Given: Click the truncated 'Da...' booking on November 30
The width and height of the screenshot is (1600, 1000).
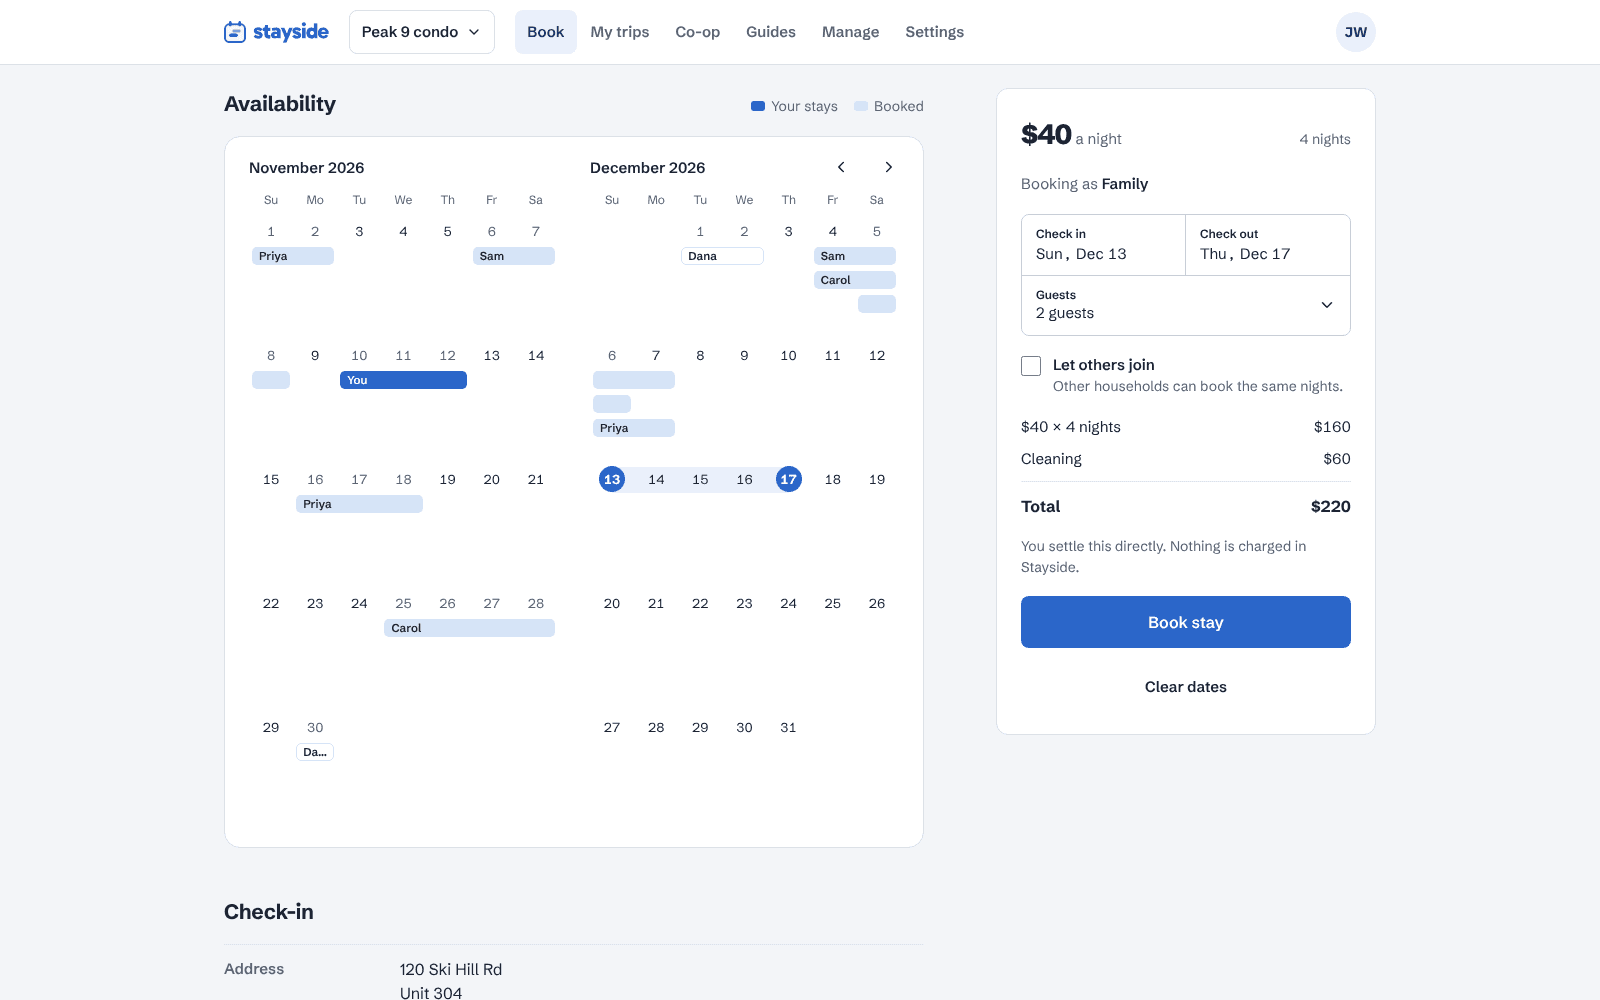Looking at the screenshot, I should (315, 752).
